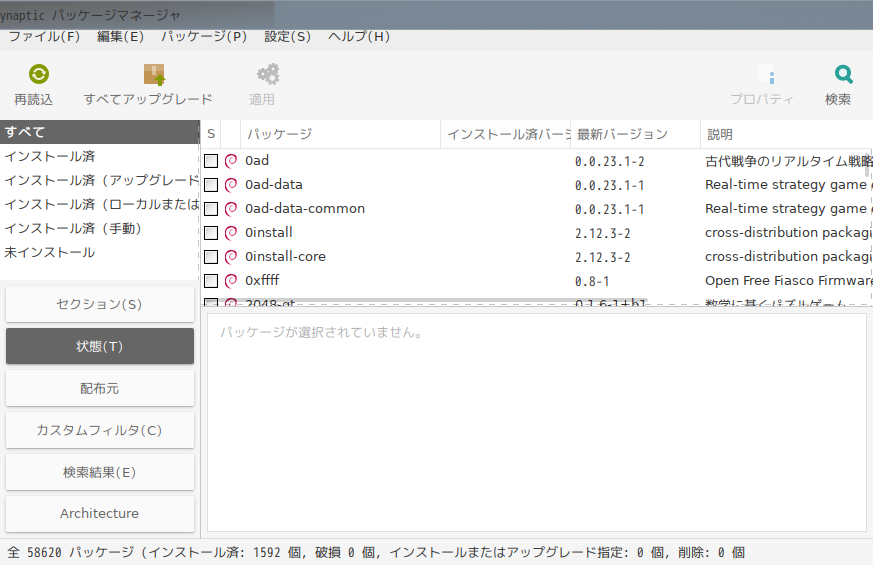Click the 状態(T) filter button
This screenshot has height=565, width=873.
point(100,346)
